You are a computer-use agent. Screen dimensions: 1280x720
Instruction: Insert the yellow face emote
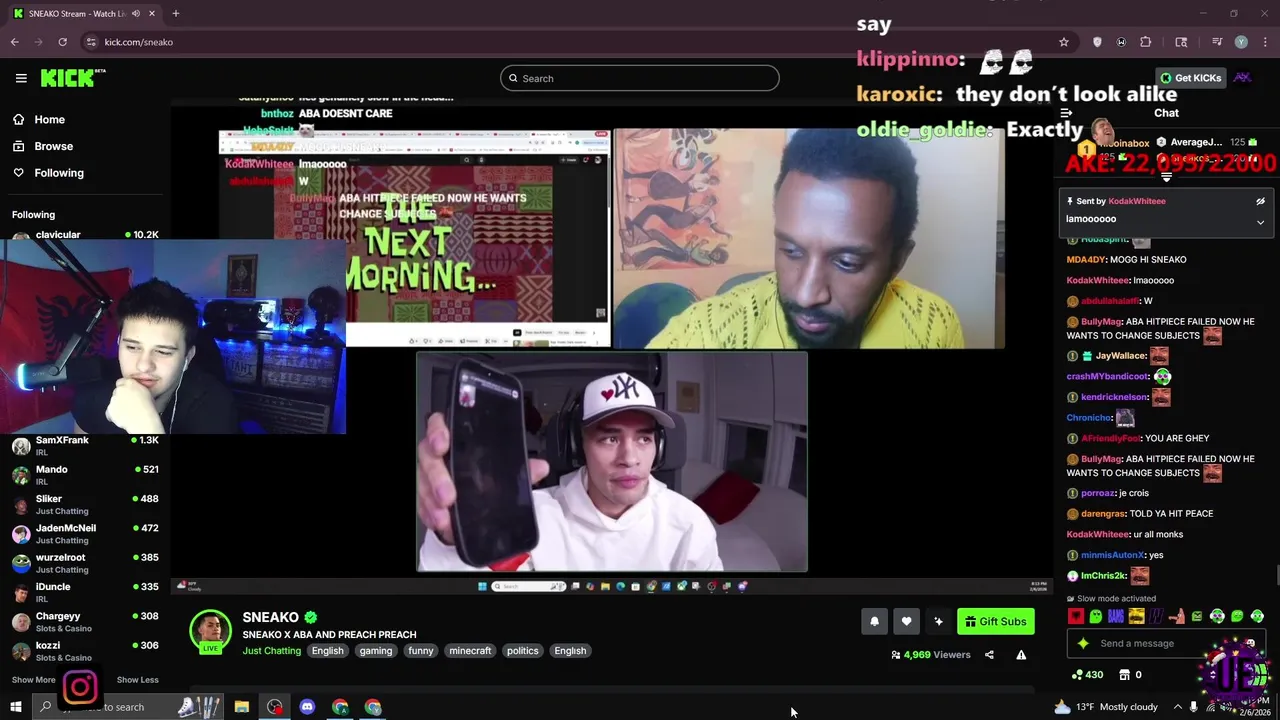1136,617
